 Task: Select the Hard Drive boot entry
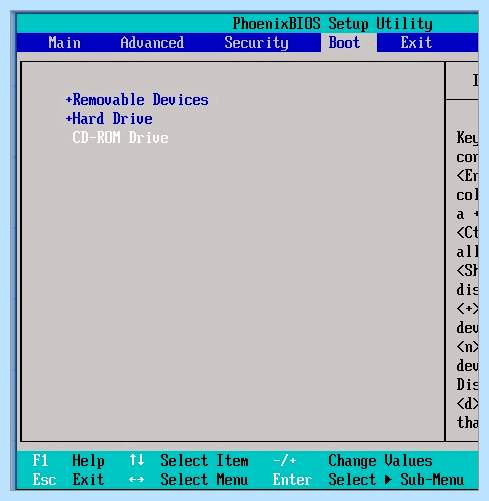[112, 119]
